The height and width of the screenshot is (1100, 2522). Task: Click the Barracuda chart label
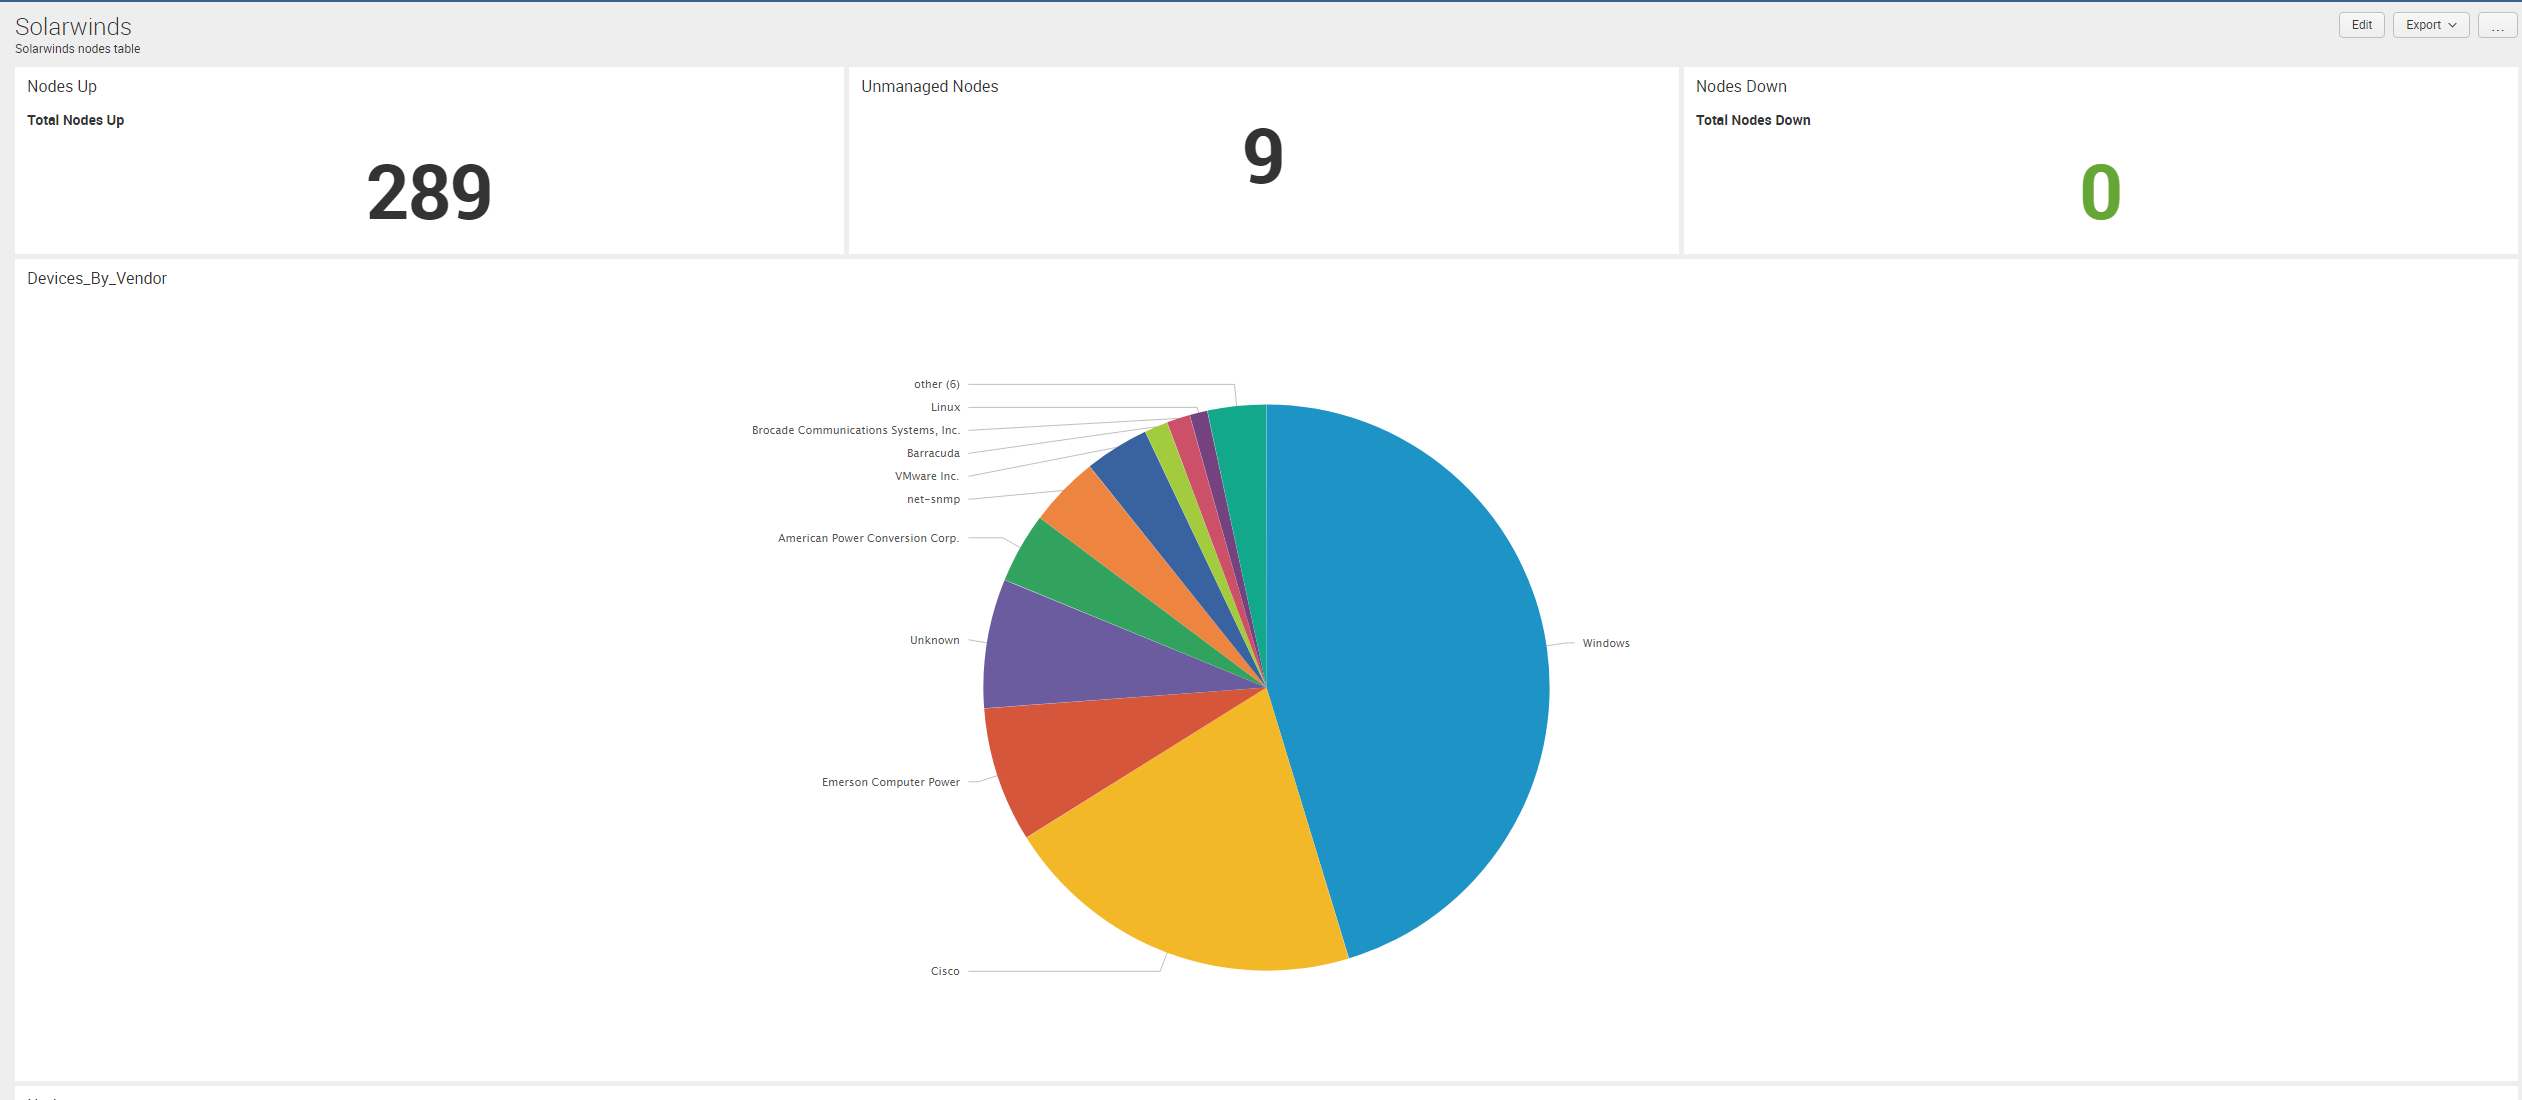[932, 453]
